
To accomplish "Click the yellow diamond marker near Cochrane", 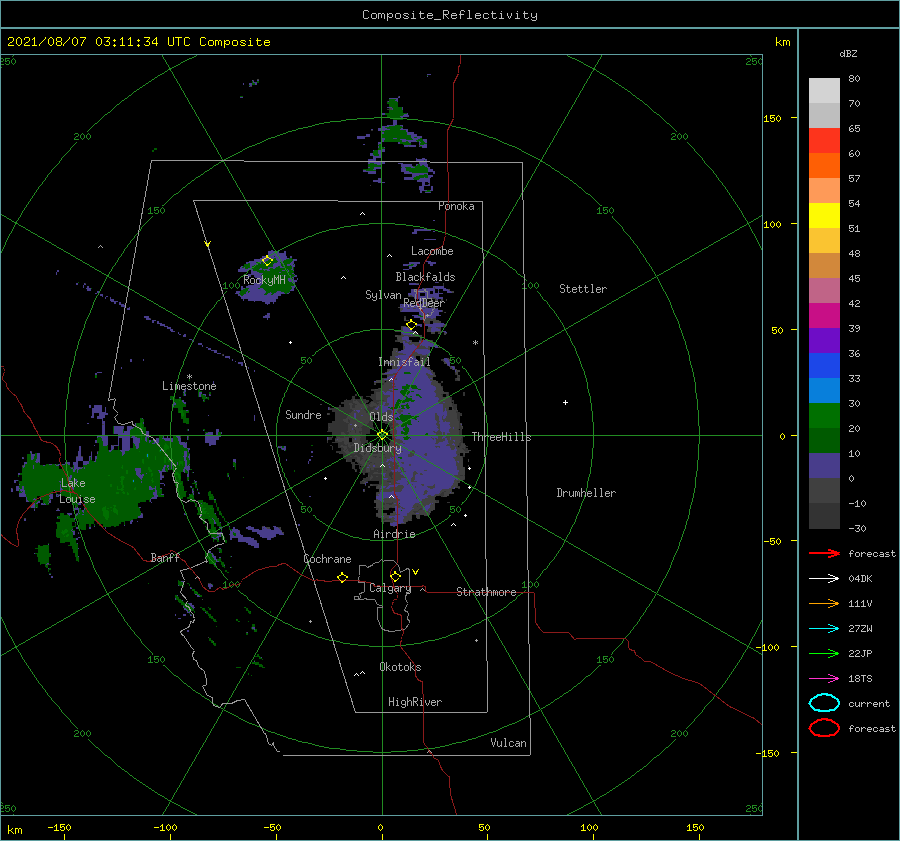I will (342, 577).
